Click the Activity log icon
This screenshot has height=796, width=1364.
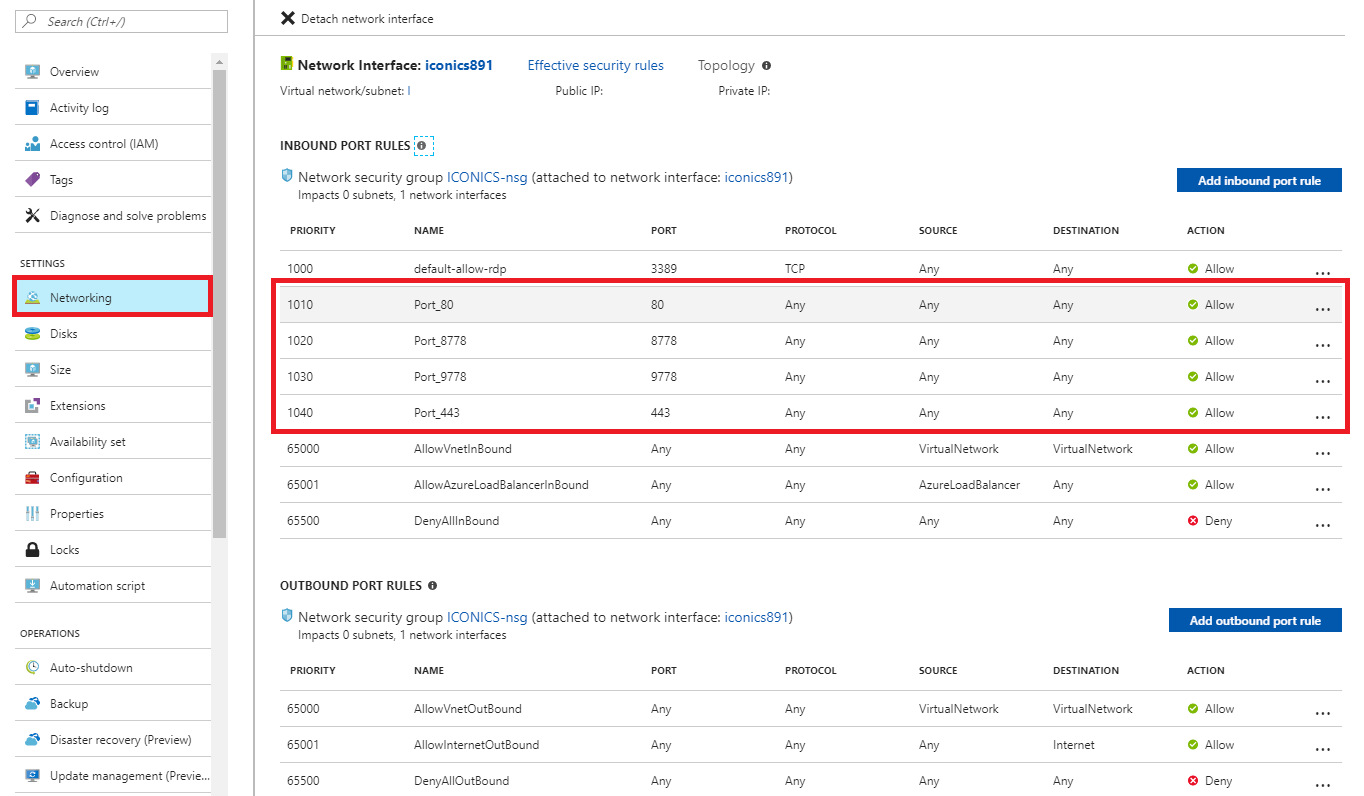pos(32,108)
